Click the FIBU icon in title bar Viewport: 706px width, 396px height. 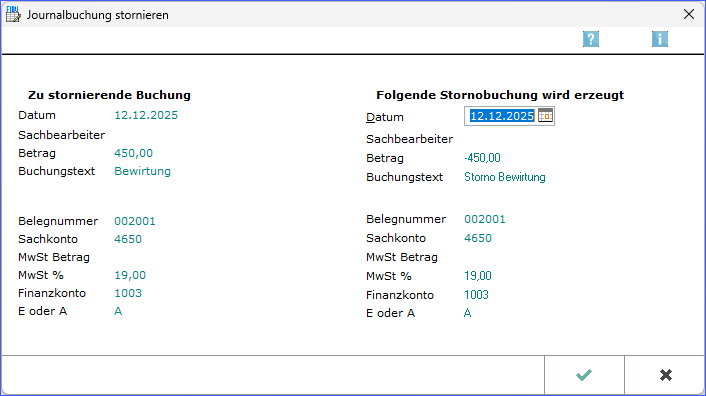click(13, 14)
